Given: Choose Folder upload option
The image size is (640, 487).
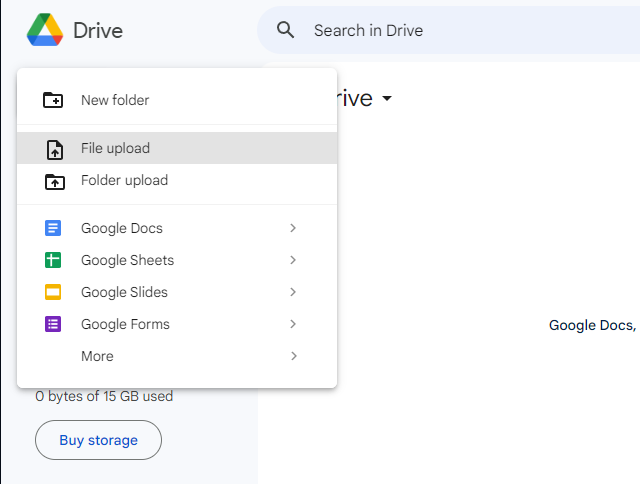Looking at the screenshot, I should click(177, 180).
